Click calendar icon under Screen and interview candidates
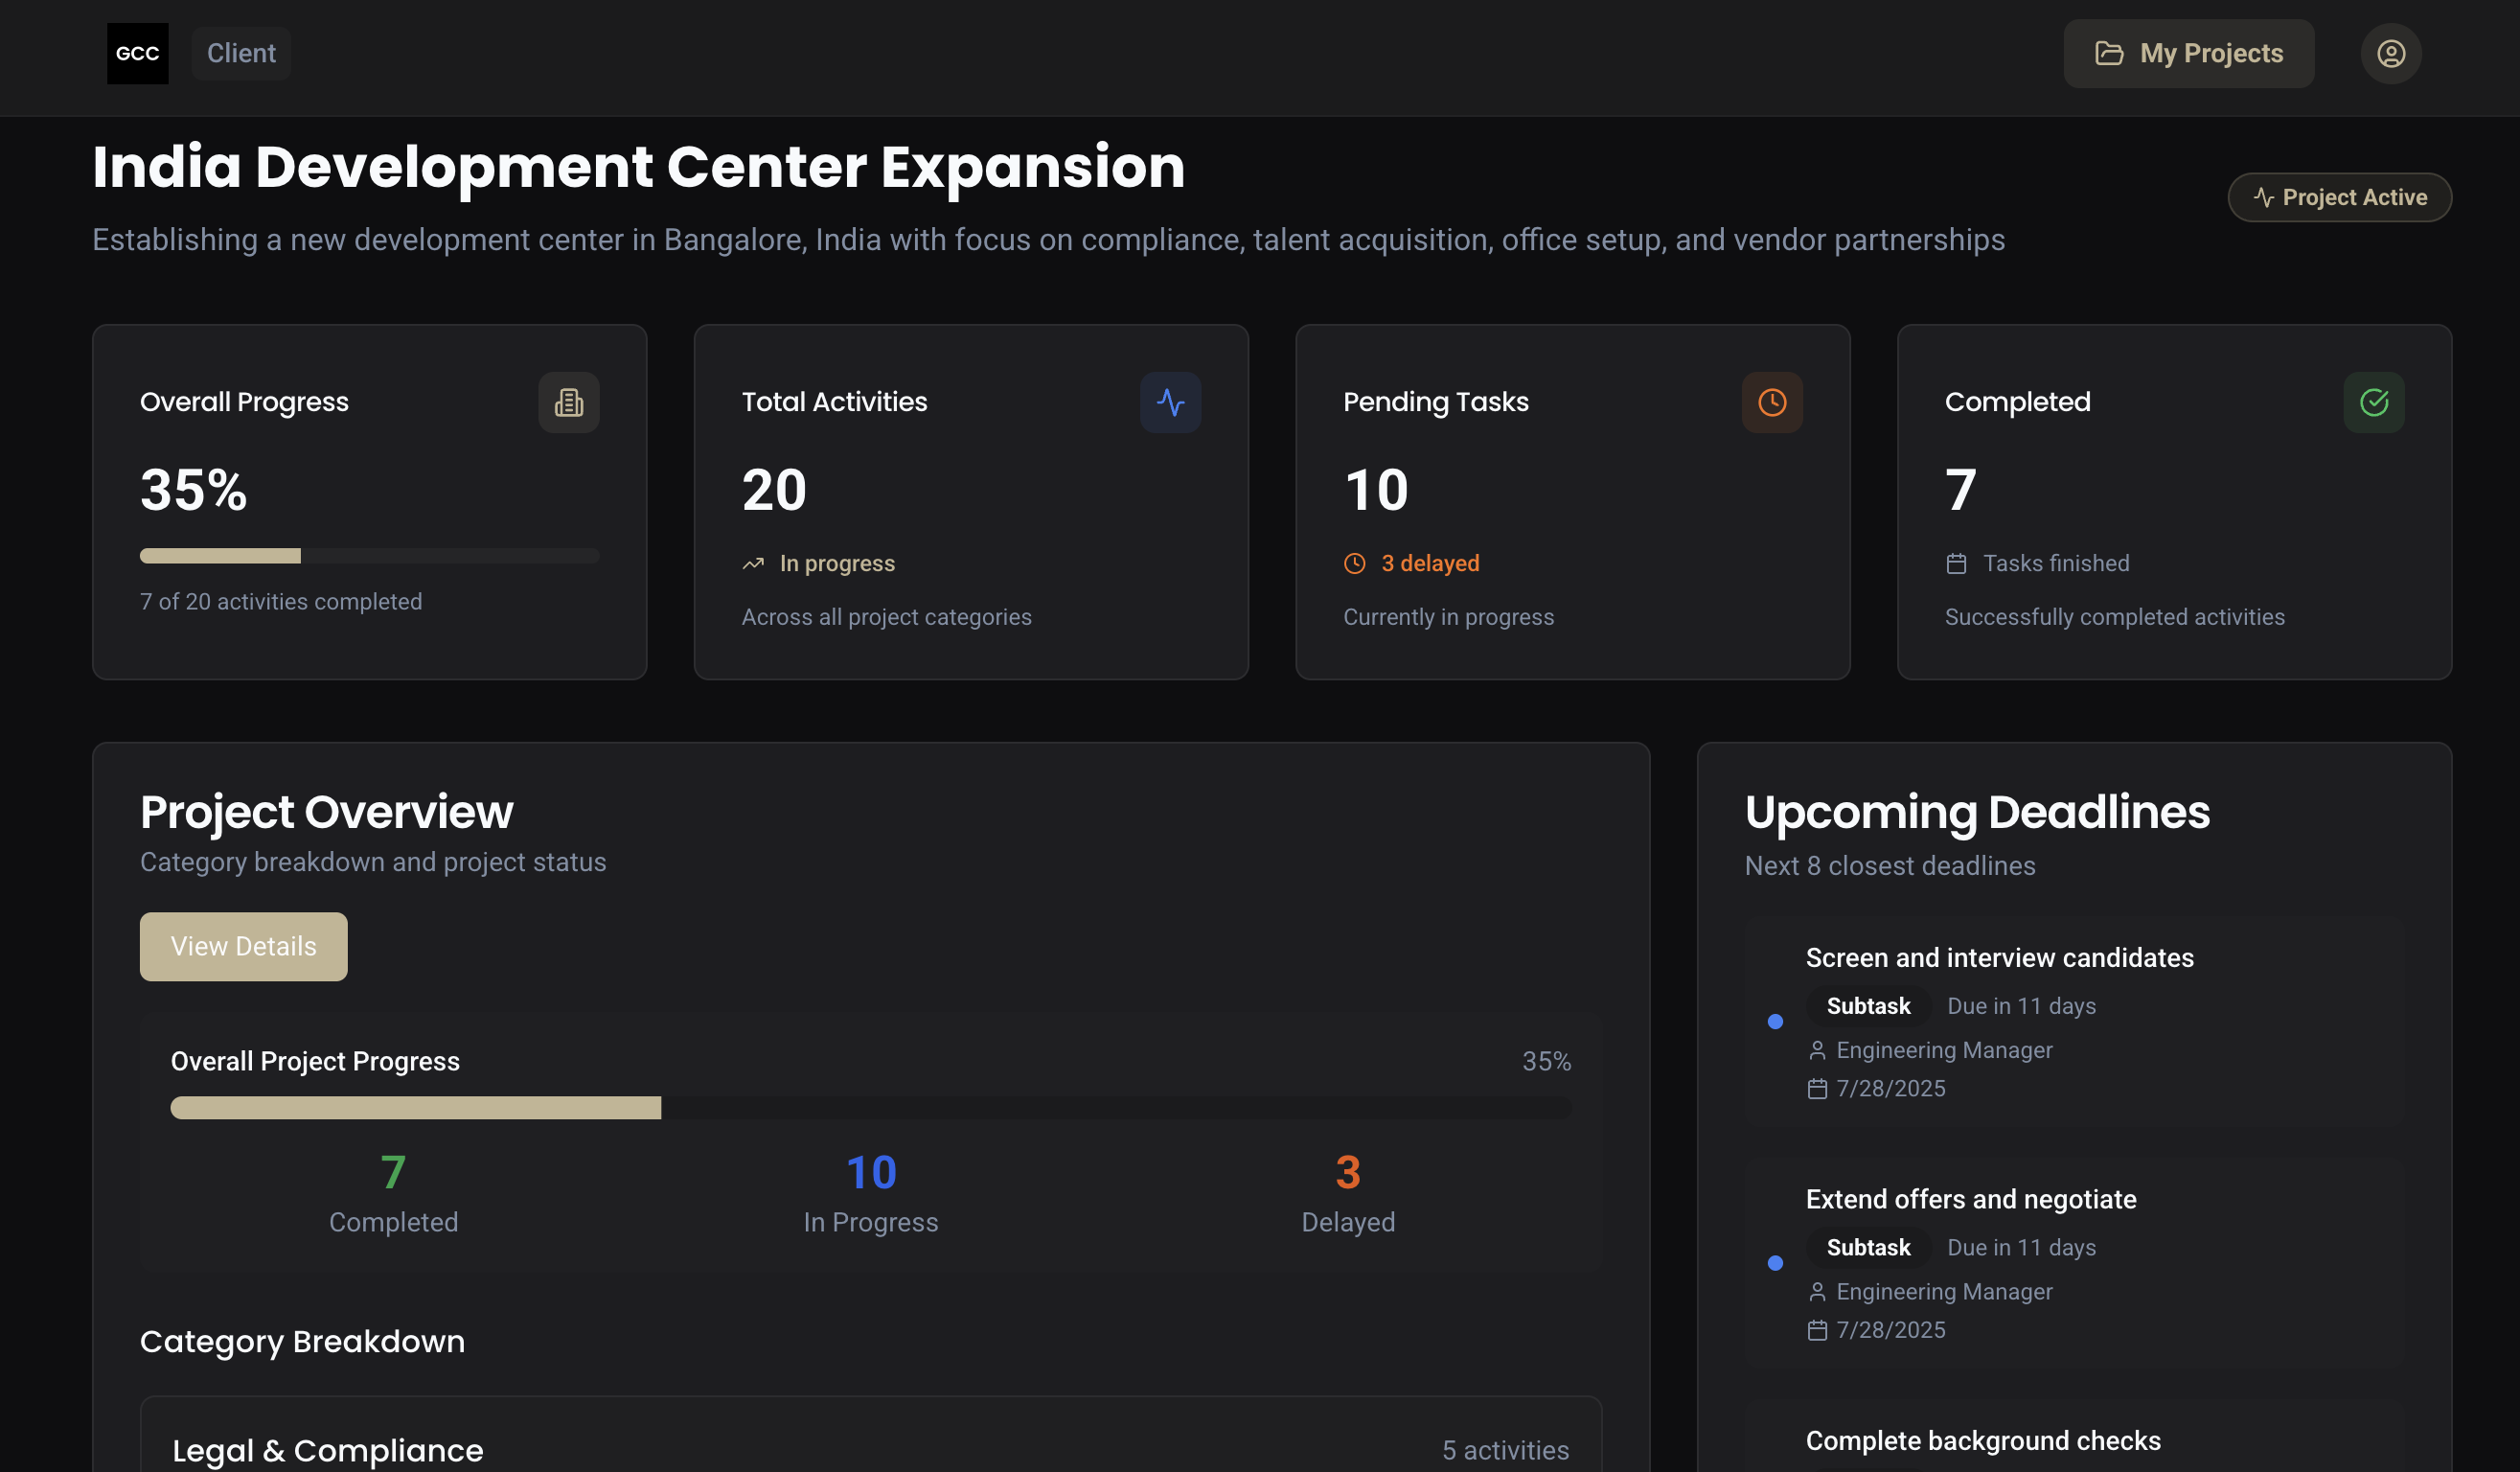The width and height of the screenshot is (2520, 1472). tap(1817, 1089)
